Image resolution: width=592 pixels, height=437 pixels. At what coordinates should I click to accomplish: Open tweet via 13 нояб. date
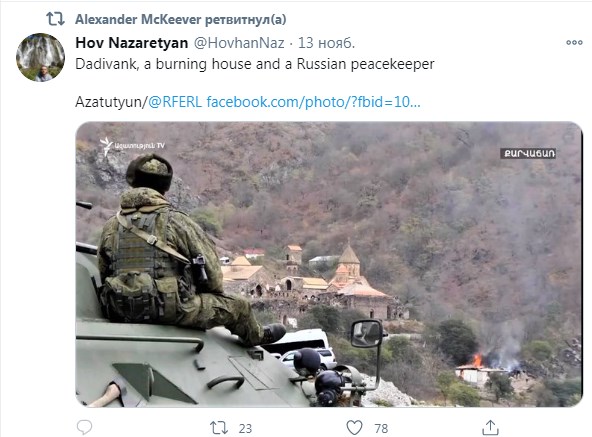[x=326, y=43]
